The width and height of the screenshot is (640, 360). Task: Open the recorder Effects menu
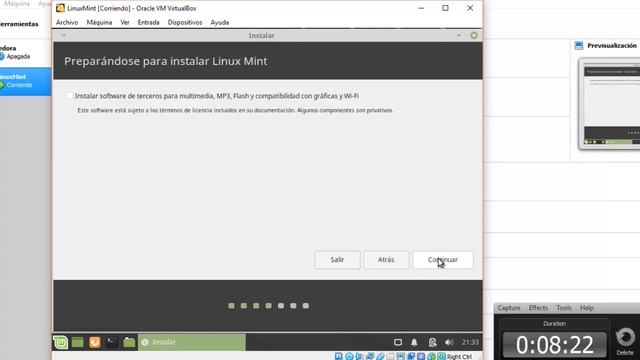coord(538,308)
